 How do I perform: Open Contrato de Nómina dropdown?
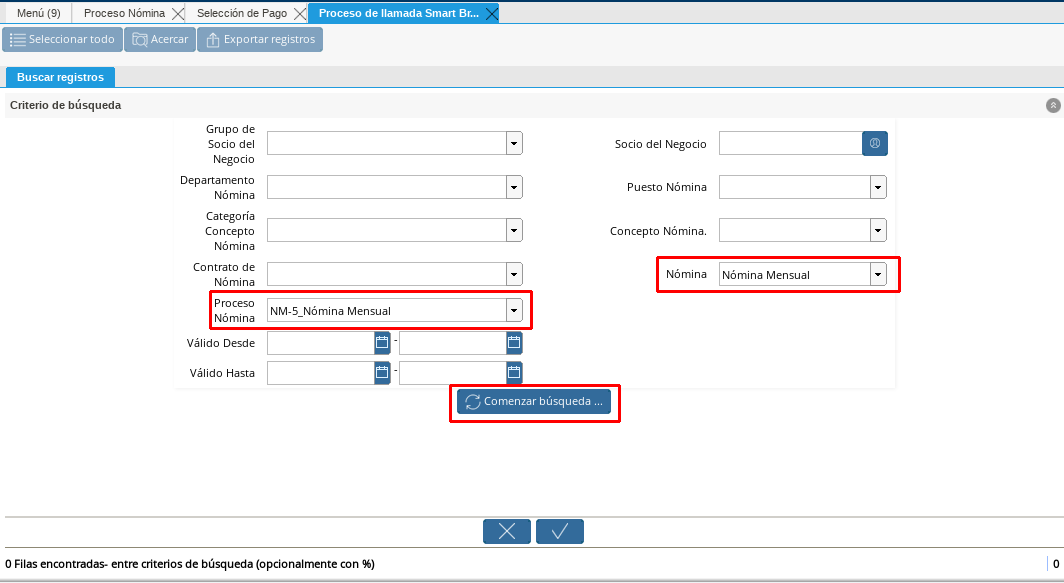pyautogui.click(x=514, y=274)
